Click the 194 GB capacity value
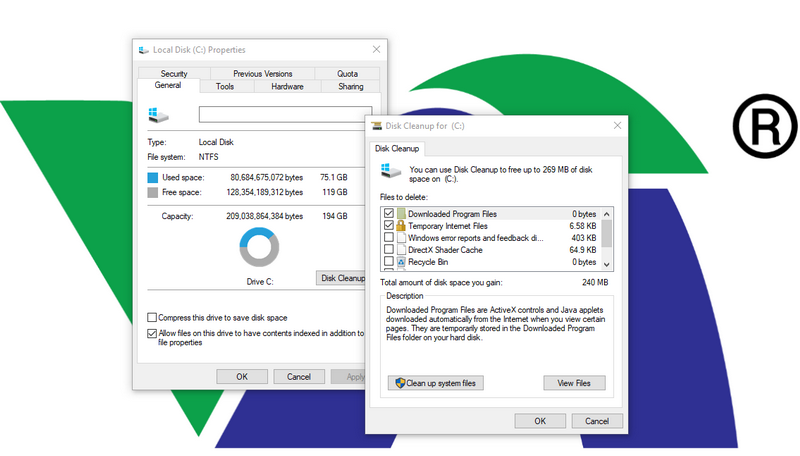The width and height of the screenshot is (800, 456). point(335,216)
